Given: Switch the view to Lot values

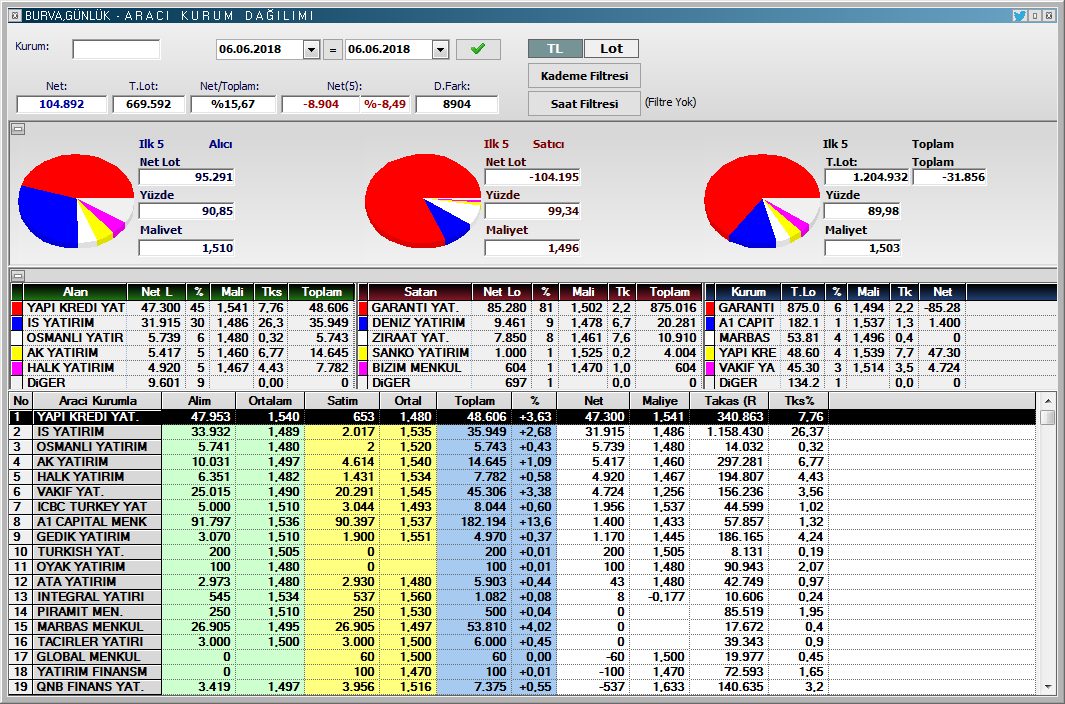Looking at the screenshot, I should click(x=611, y=49).
